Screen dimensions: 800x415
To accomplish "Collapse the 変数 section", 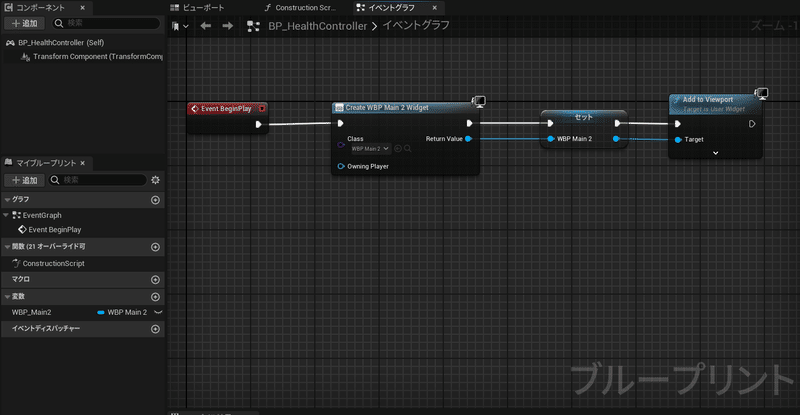I will click(x=7, y=297).
